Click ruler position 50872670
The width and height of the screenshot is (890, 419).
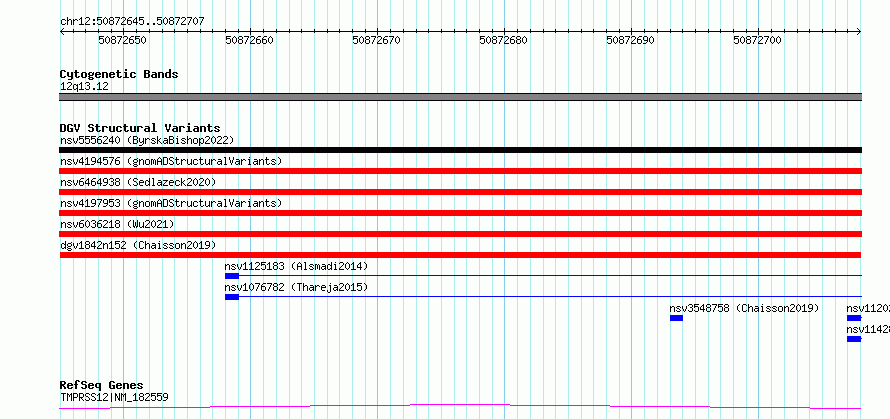(376, 40)
